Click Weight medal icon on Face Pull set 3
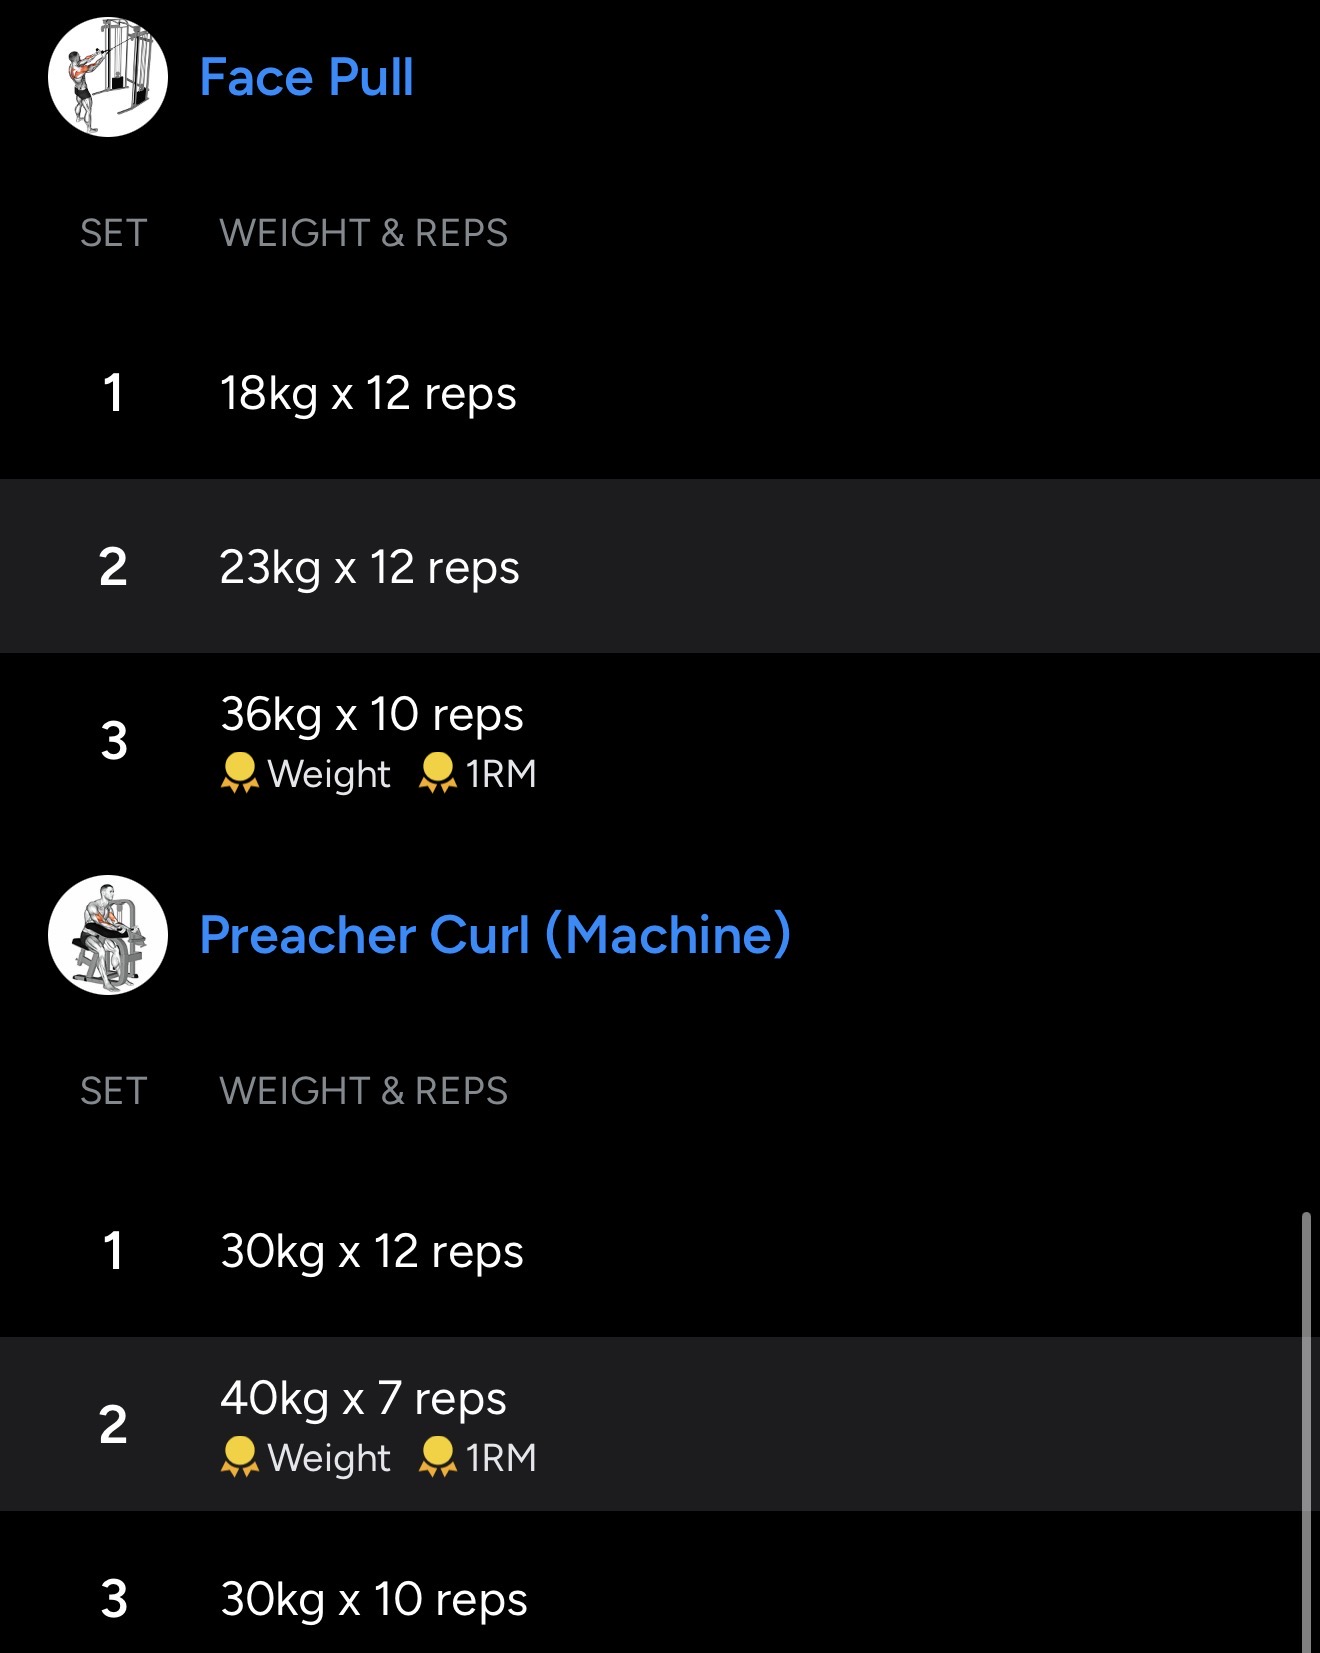 (239, 773)
